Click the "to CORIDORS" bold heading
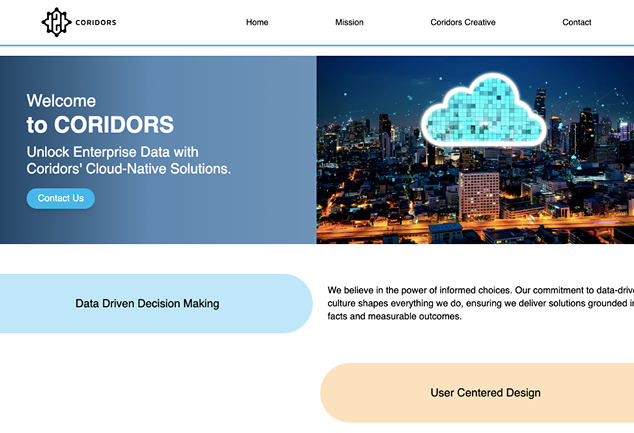The height and width of the screenshot is (433, 634). point(100,125)
